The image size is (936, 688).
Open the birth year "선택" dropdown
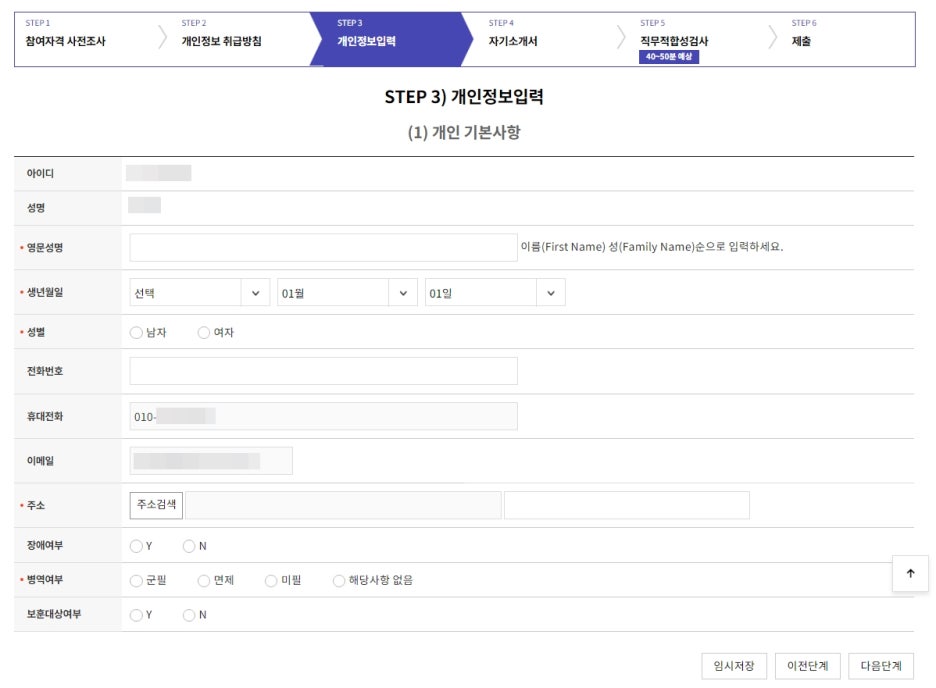[x=198, y=294]
